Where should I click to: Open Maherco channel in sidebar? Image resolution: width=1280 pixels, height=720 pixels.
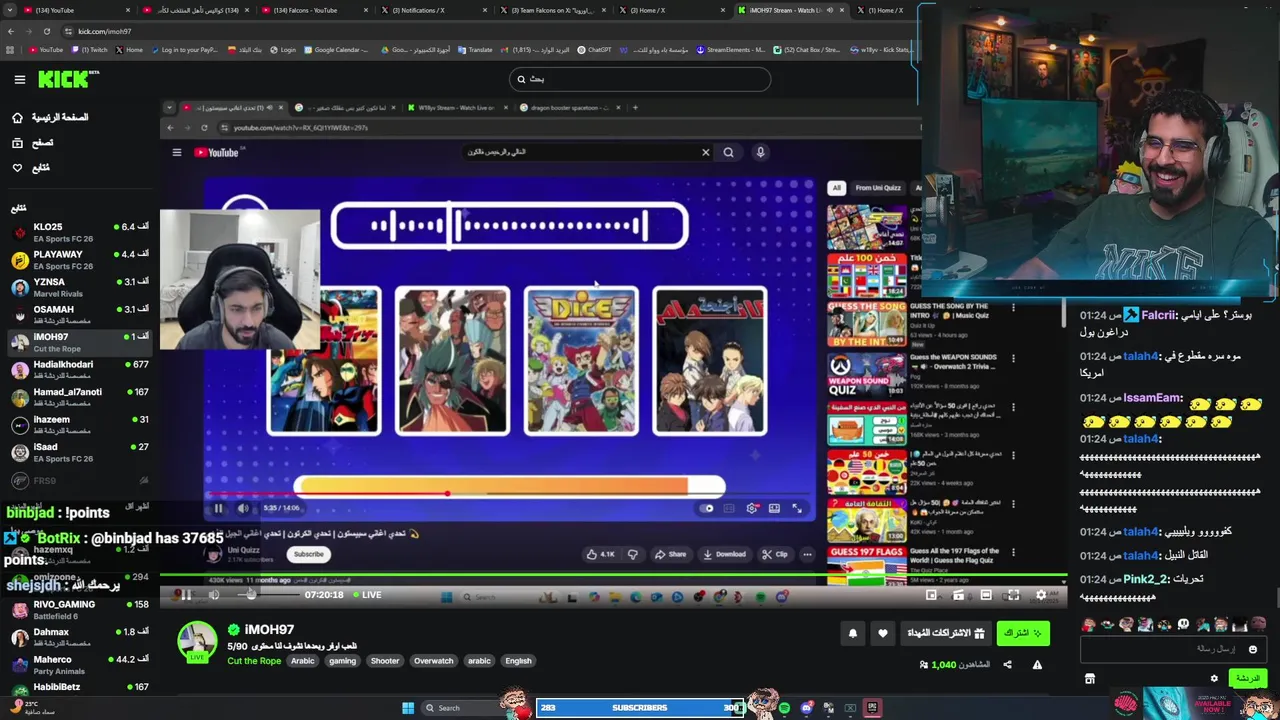coord(79,665)
